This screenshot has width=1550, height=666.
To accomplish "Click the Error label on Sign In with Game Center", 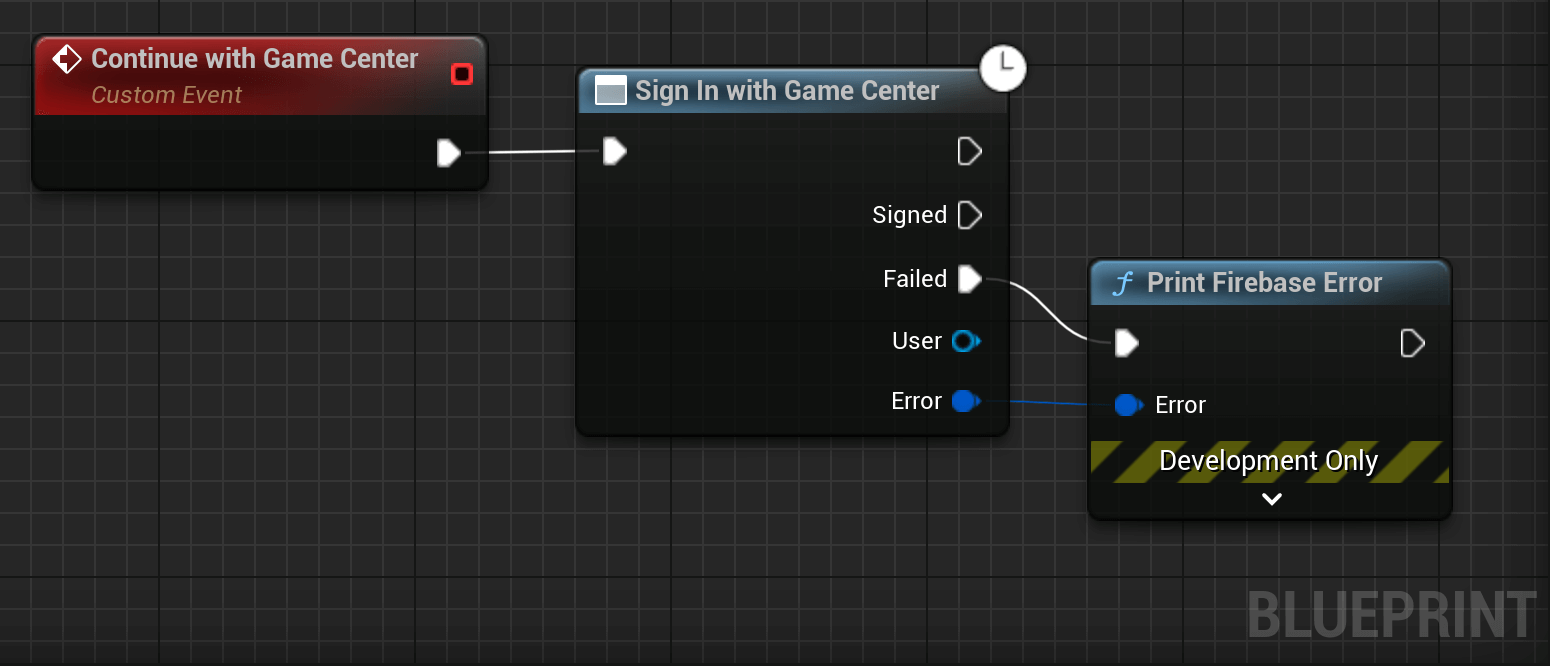I will (916, 401).
